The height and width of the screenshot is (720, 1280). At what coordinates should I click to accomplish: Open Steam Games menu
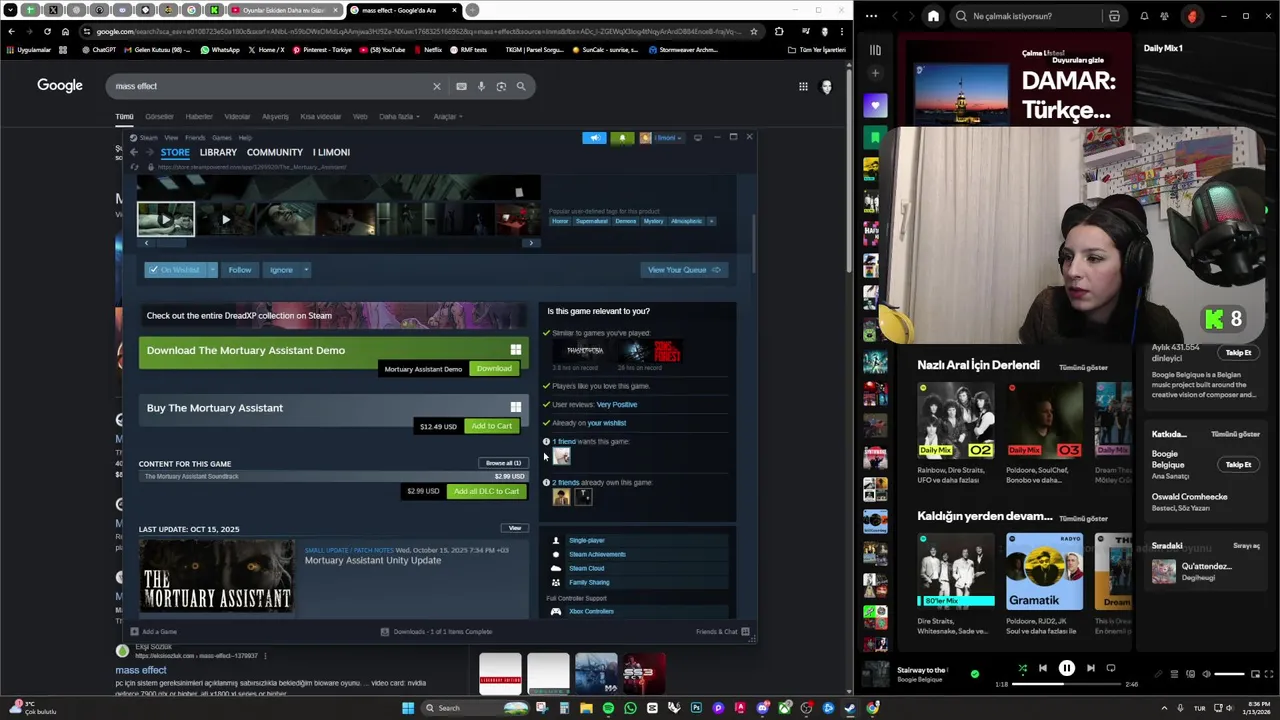click(222, 138)
